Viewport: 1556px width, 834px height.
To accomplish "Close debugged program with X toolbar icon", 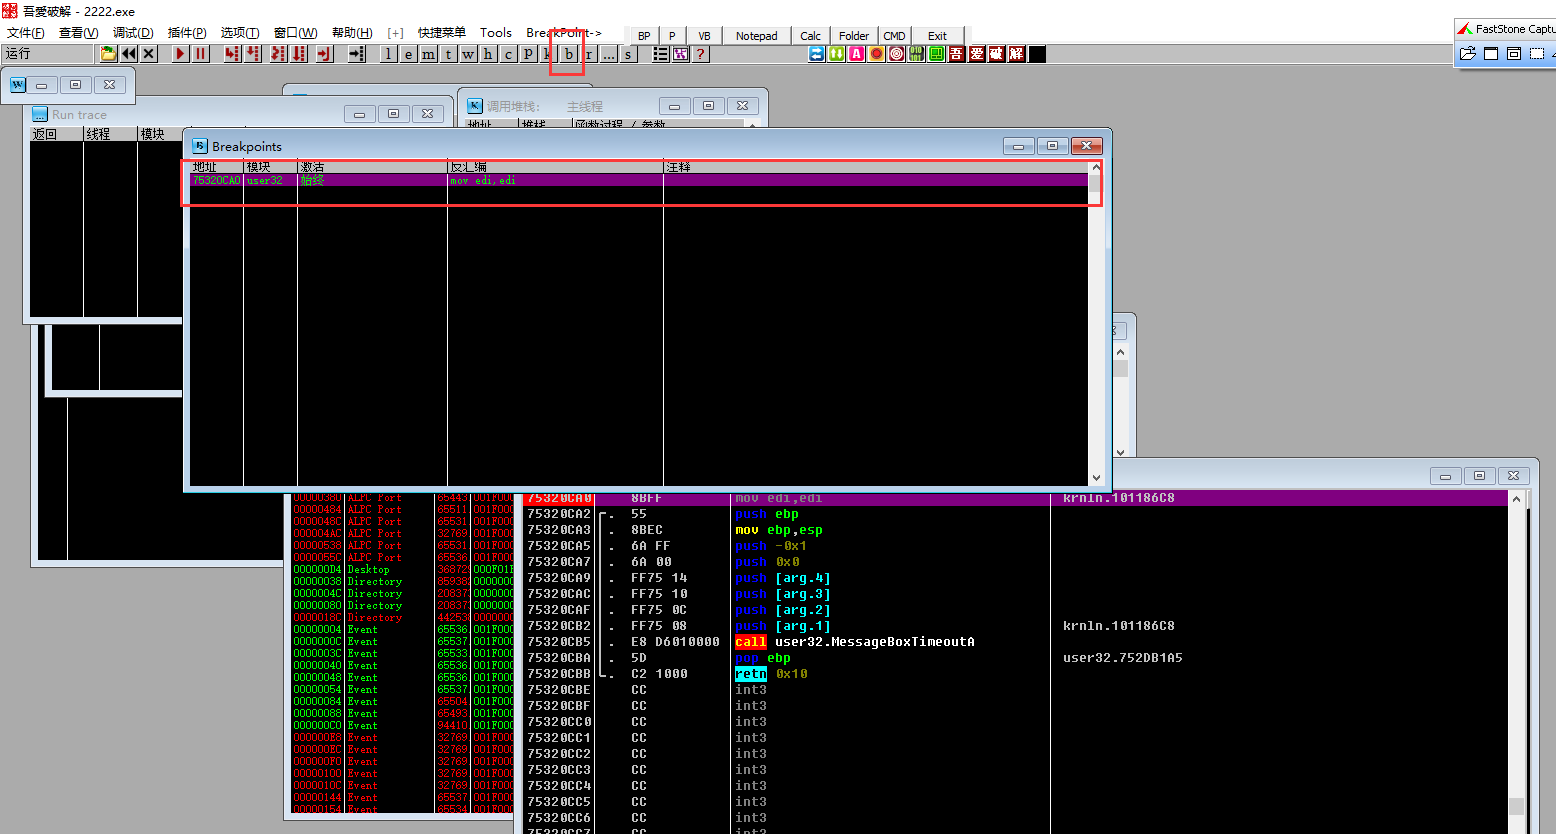I will point(149,54).
